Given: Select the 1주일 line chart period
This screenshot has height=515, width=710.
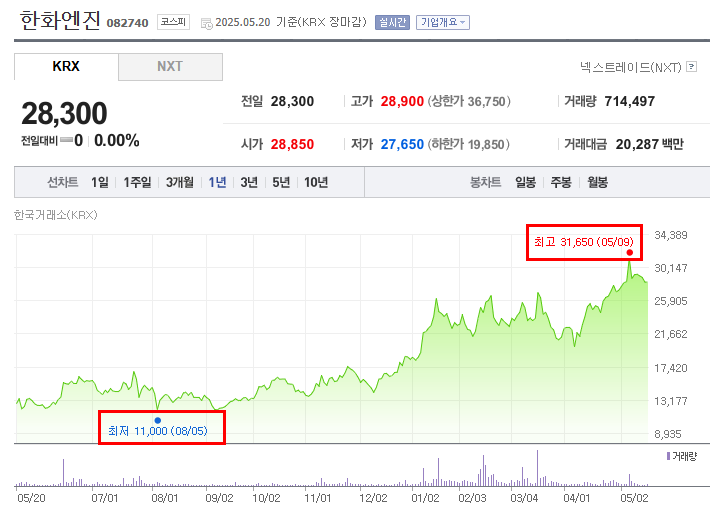Looking at the screenshot, I should click(x=137, y=182).
